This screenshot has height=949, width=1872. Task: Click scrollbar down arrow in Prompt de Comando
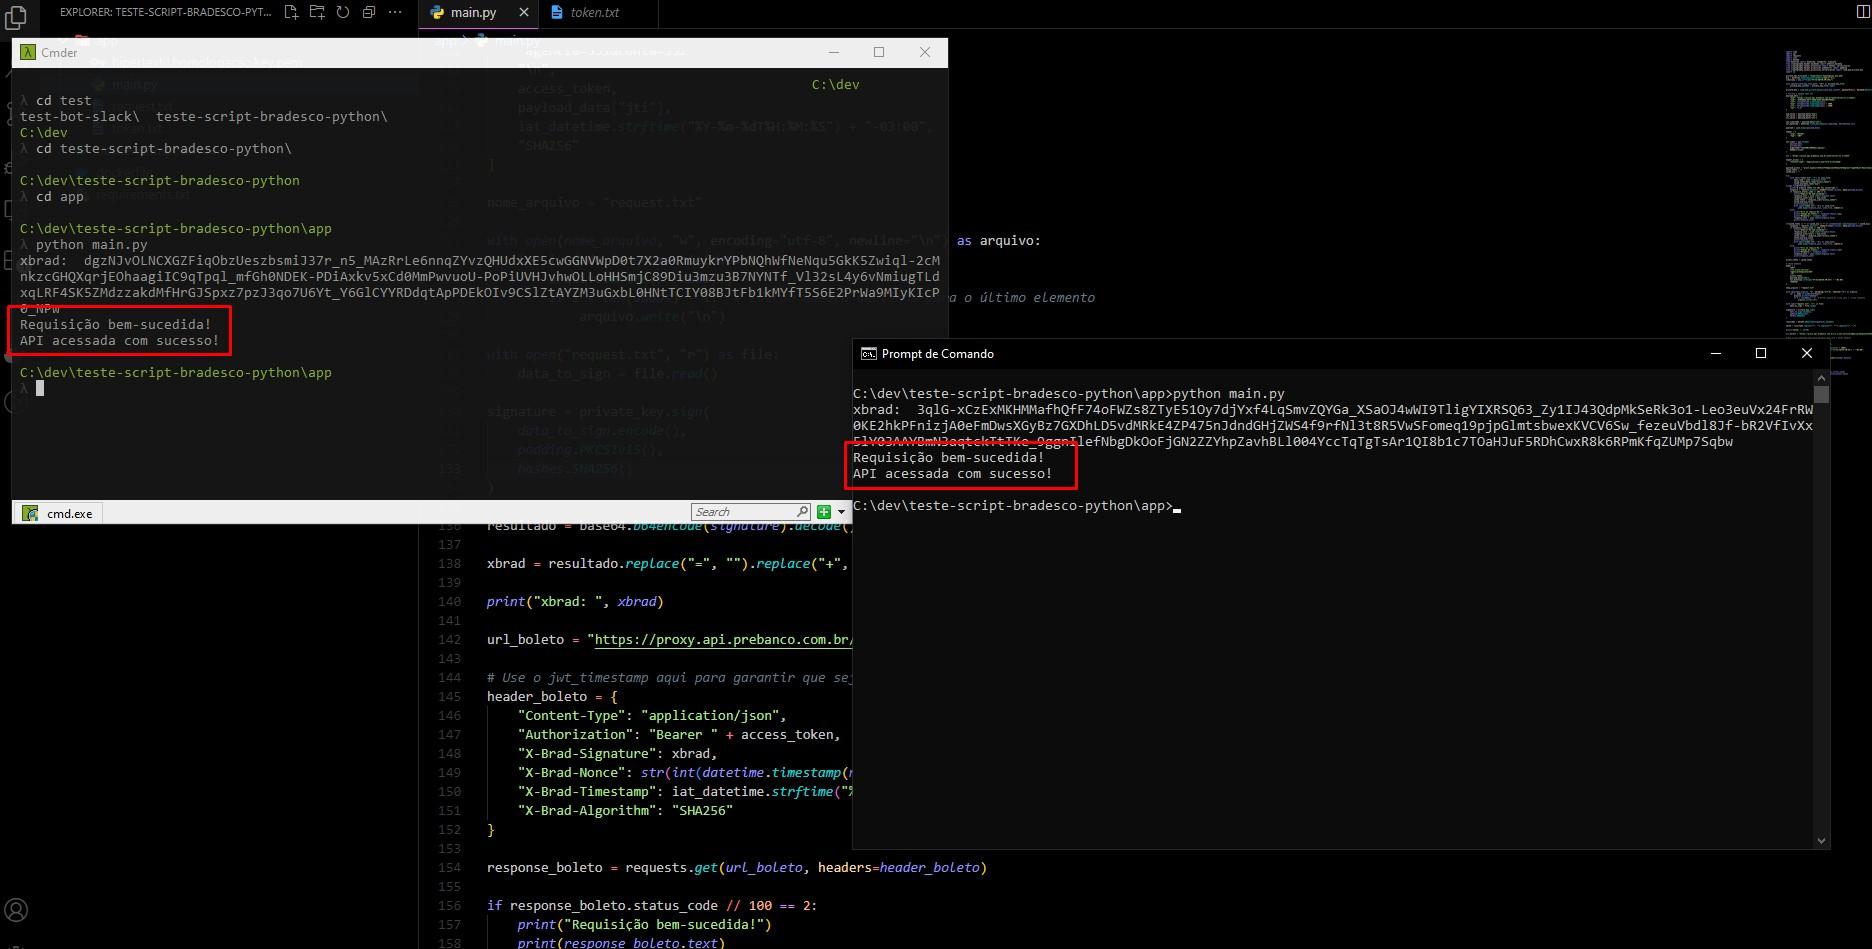click(x=1821, y=841)
